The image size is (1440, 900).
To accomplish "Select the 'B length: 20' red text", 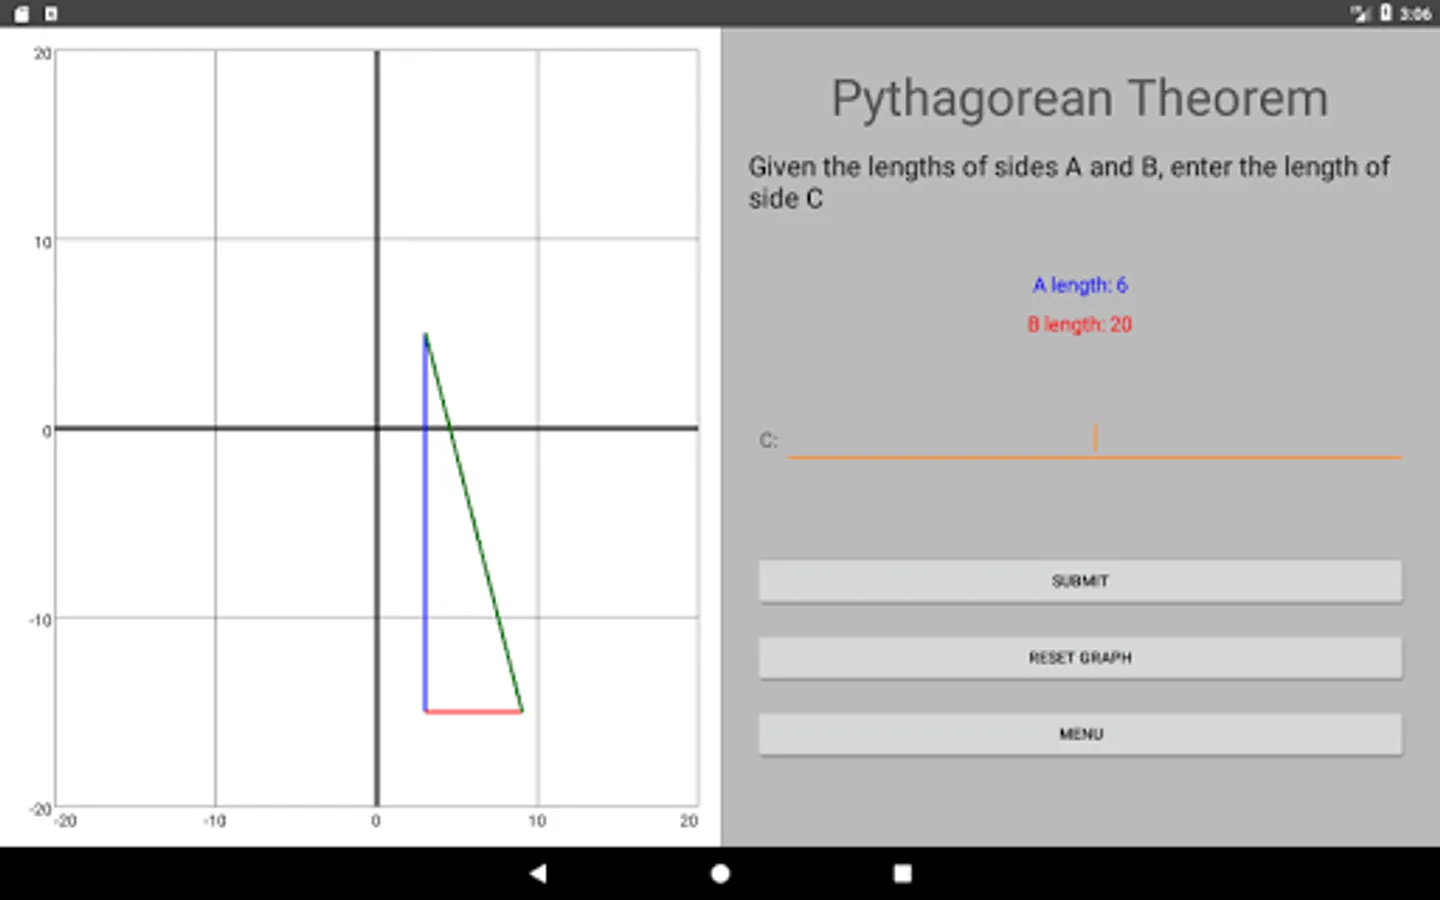I will coord(1080,324).
